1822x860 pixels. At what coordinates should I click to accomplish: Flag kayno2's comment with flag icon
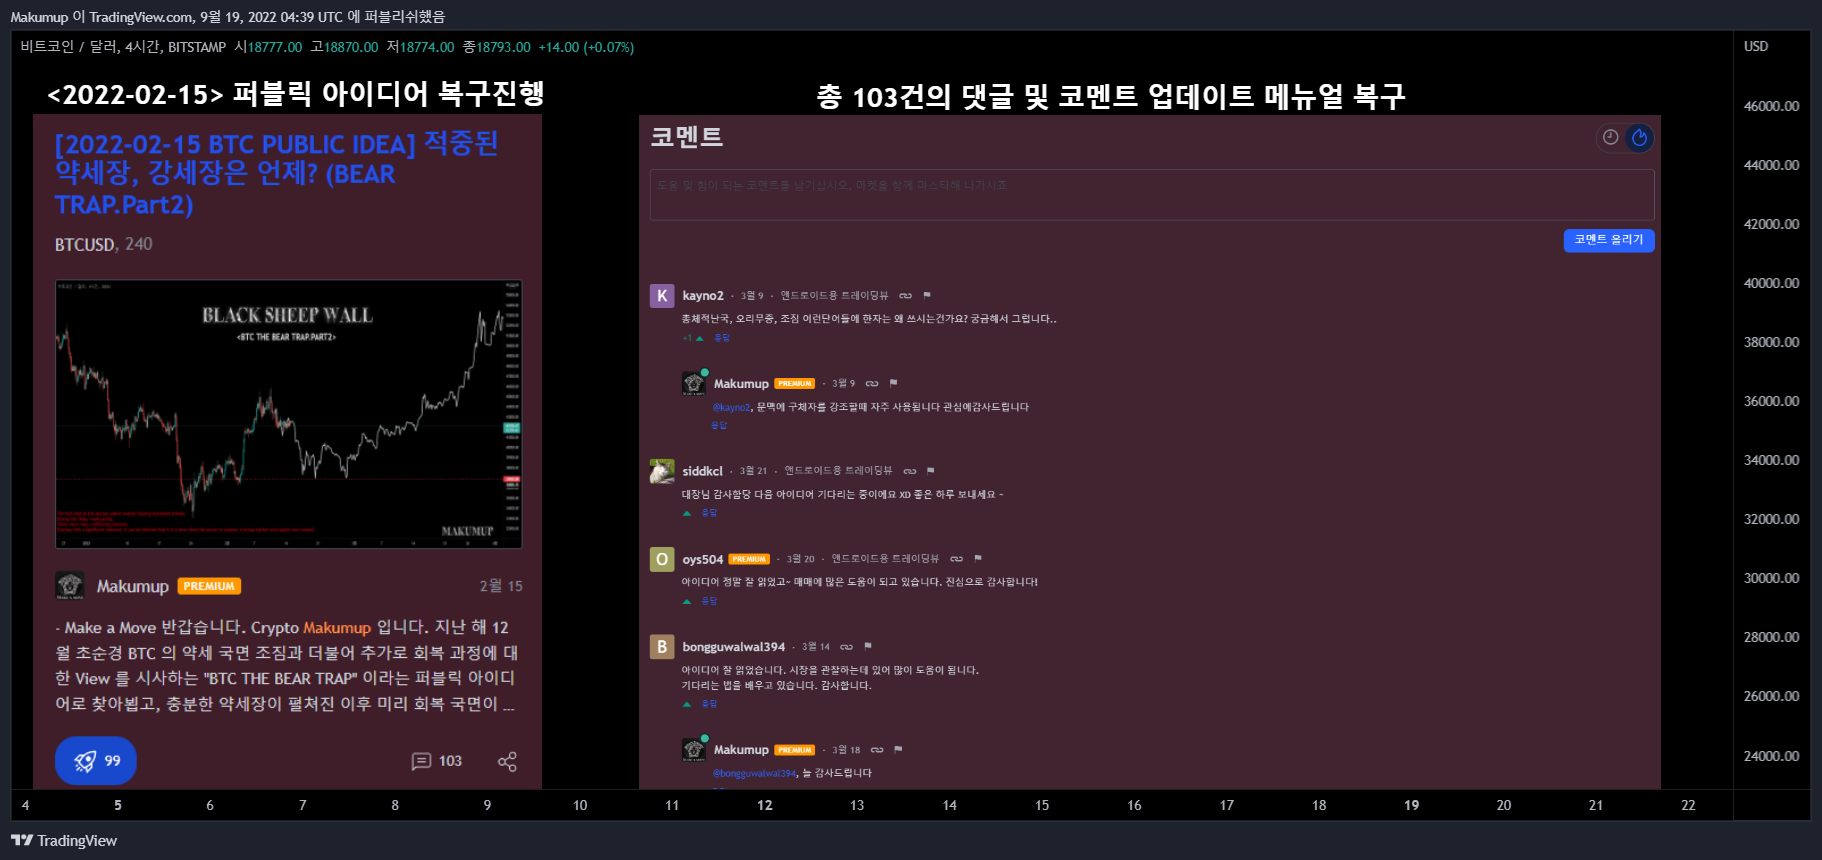click(x=927, y=296)
